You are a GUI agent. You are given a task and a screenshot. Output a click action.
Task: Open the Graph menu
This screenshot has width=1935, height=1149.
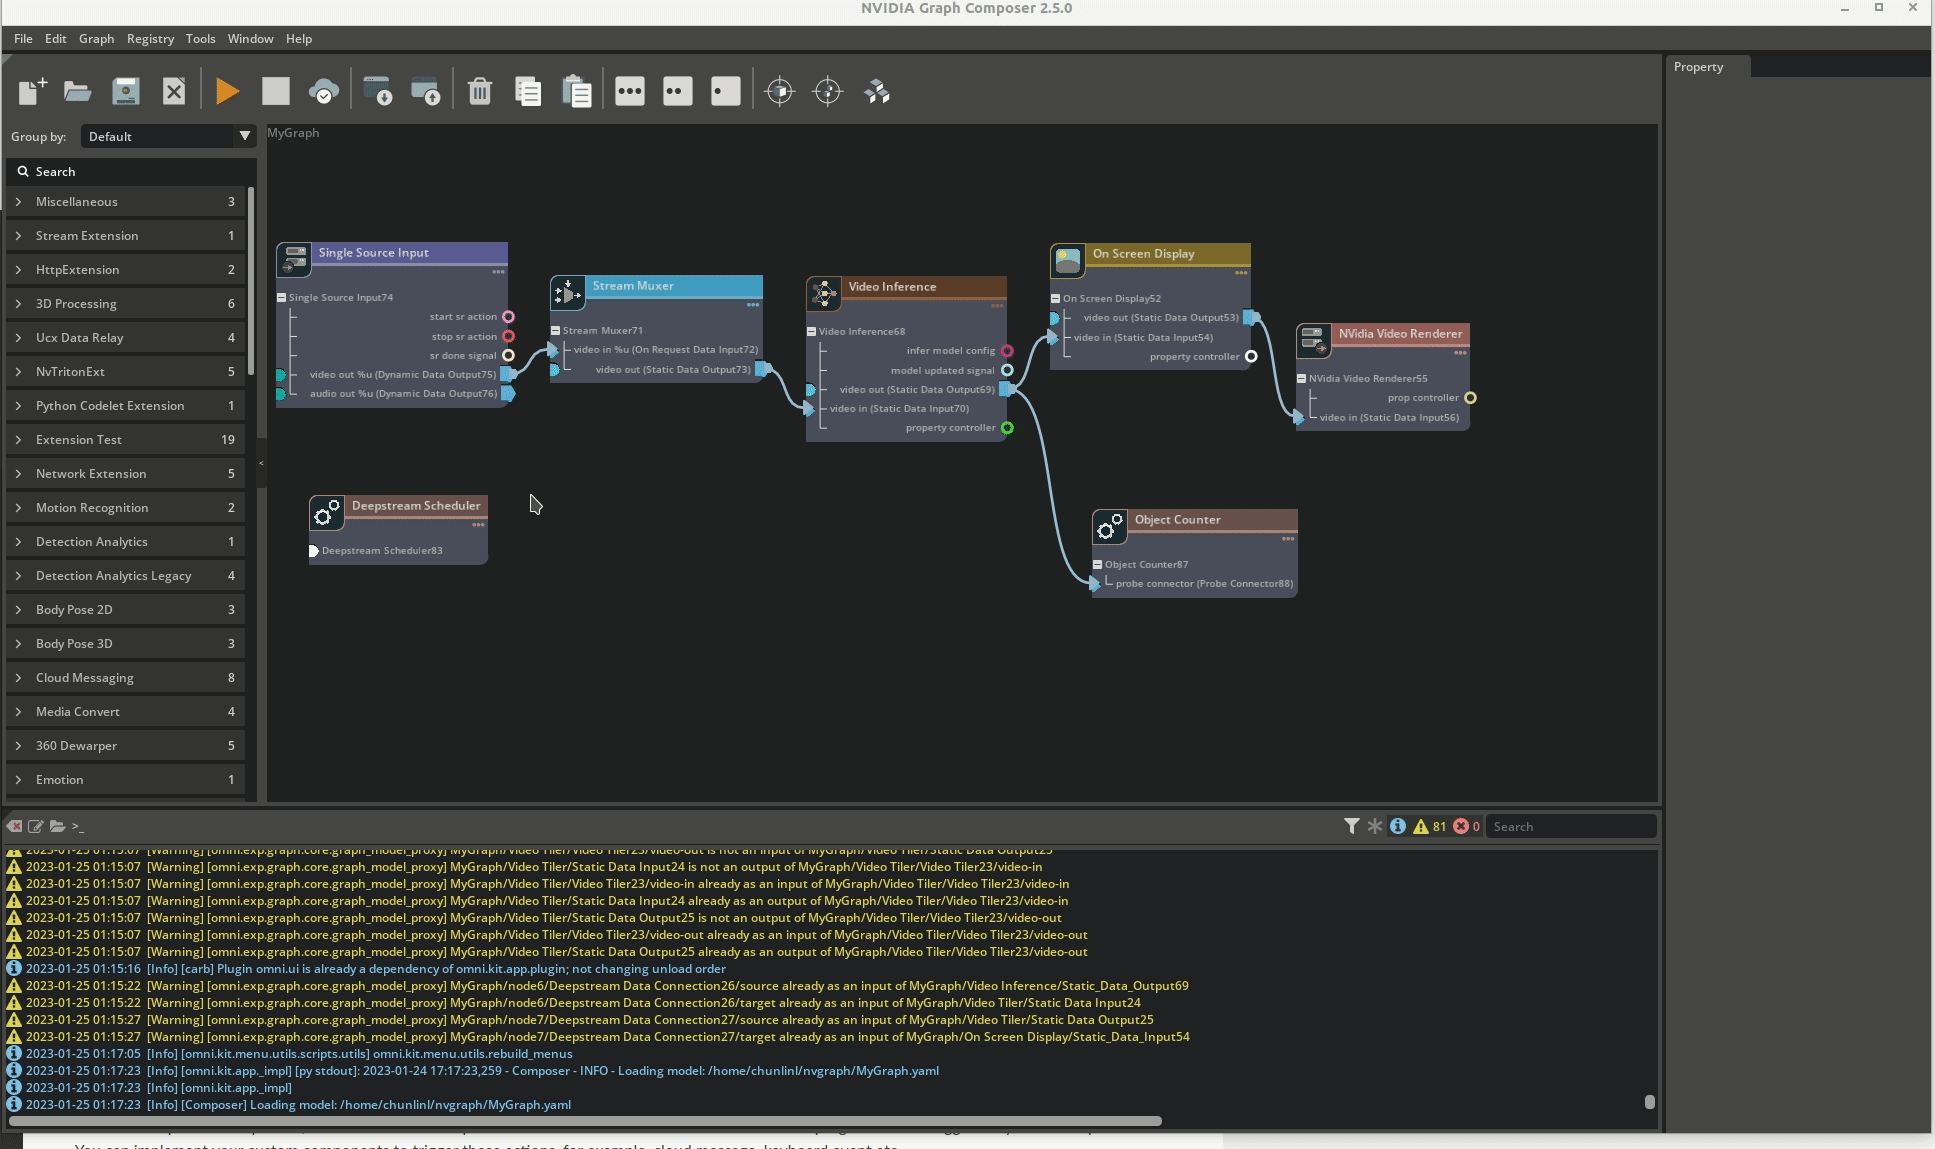click(96, 39)
